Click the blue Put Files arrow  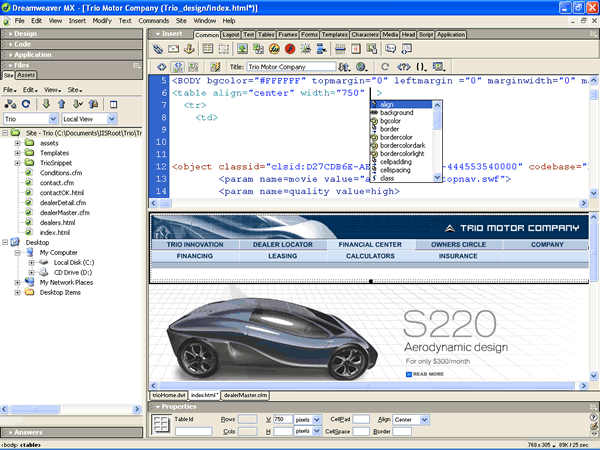tap(62, 104)
